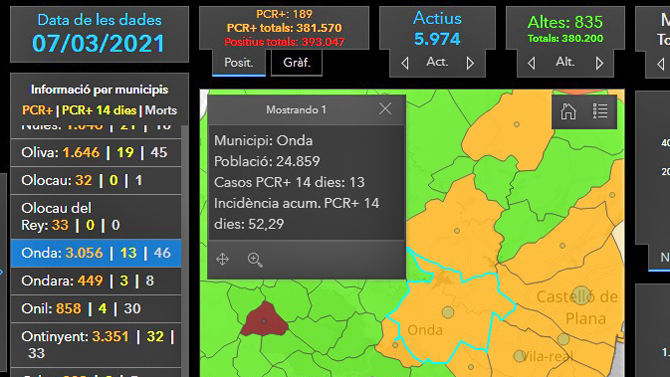Image resolution: width=670 pixels, height=377 pixels.
Task: Select Oliva in the municipality list
Action: coord(96,153)
